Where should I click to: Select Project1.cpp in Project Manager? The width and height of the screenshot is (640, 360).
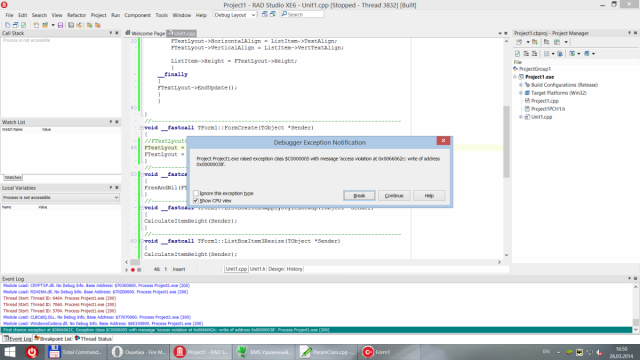pos(544,101)
